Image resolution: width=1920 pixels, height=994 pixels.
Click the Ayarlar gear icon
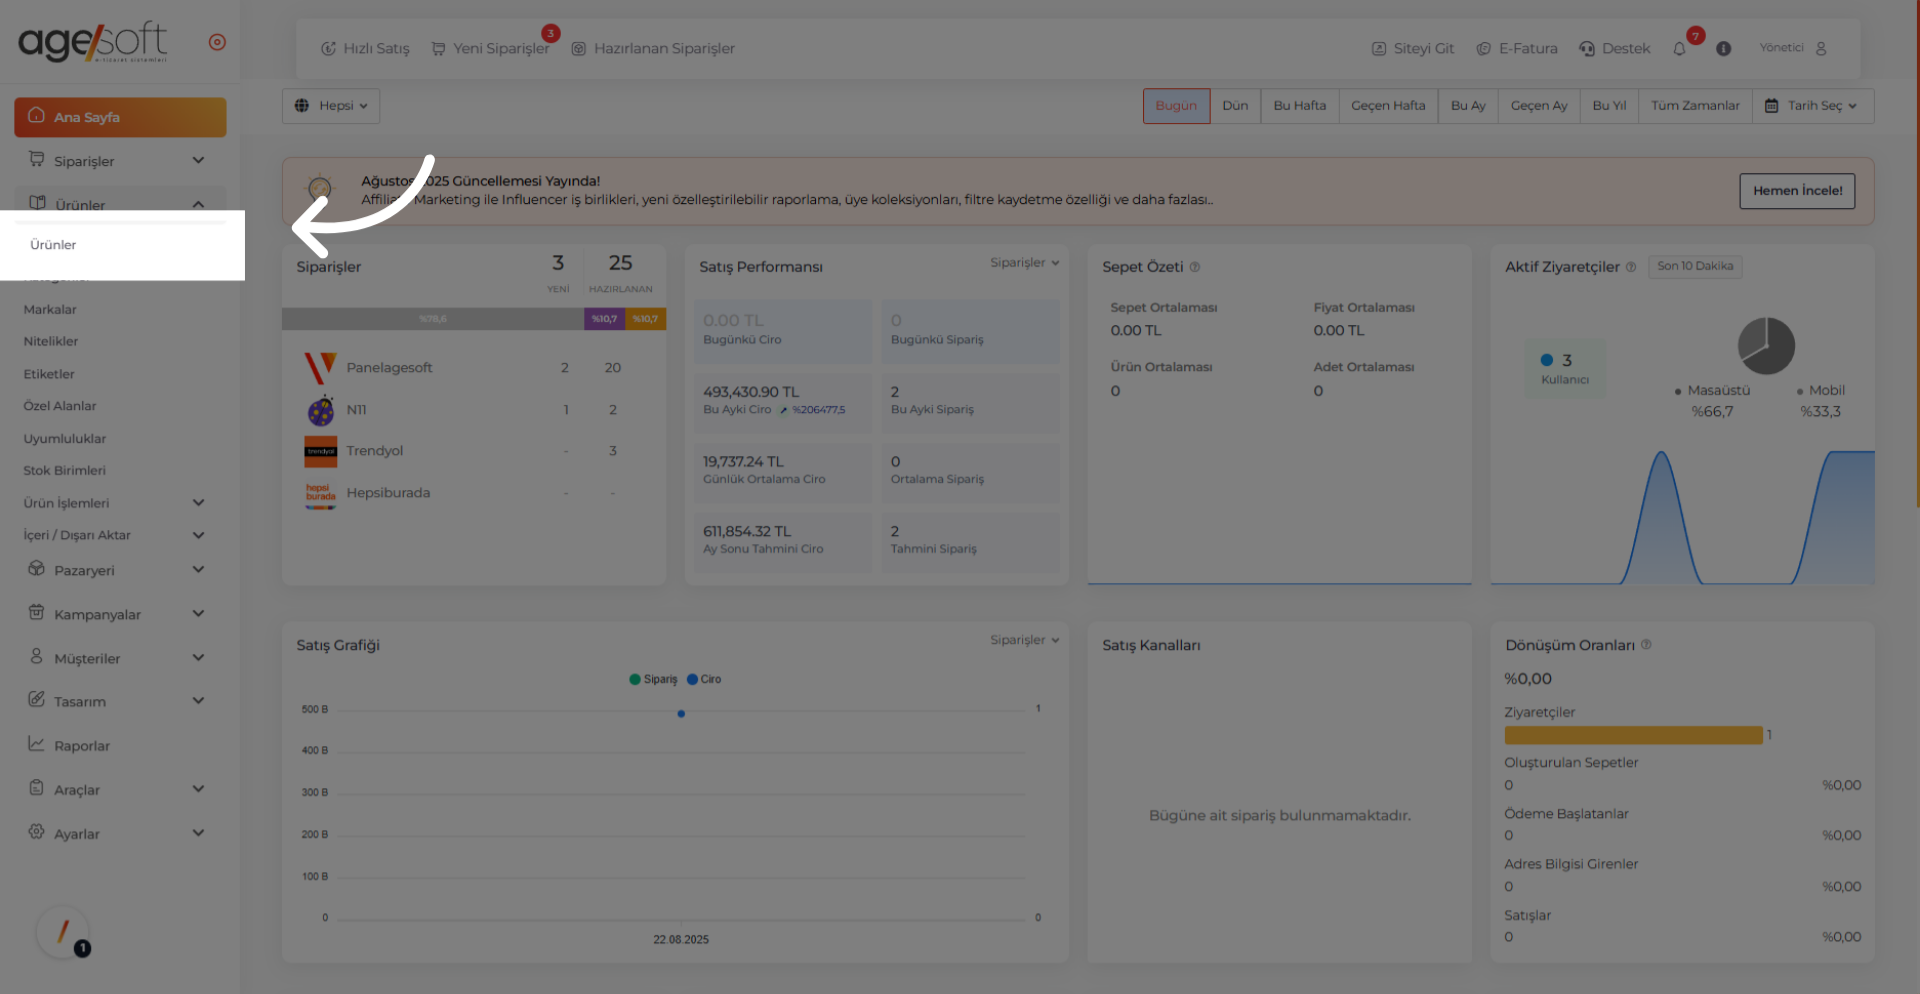pos(36,832)
